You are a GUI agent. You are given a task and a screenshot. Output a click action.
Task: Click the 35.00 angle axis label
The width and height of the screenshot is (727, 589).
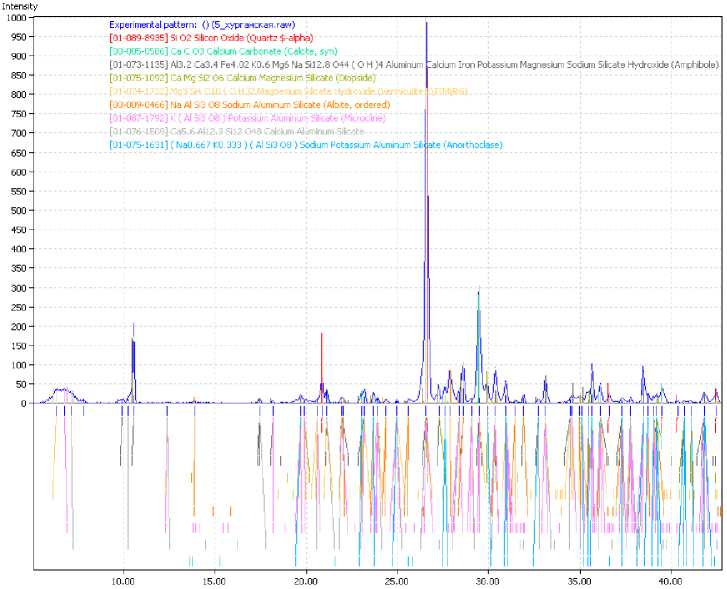580,581
